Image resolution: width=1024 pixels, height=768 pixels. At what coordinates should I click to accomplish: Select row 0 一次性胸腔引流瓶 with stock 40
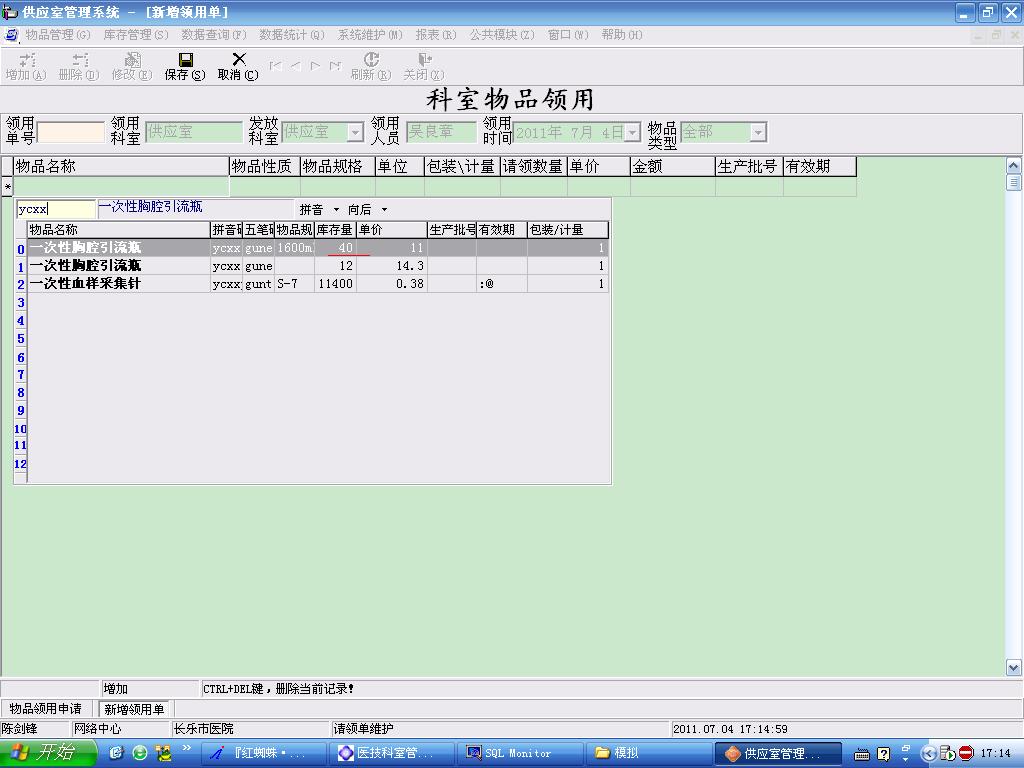pos(317,248)
